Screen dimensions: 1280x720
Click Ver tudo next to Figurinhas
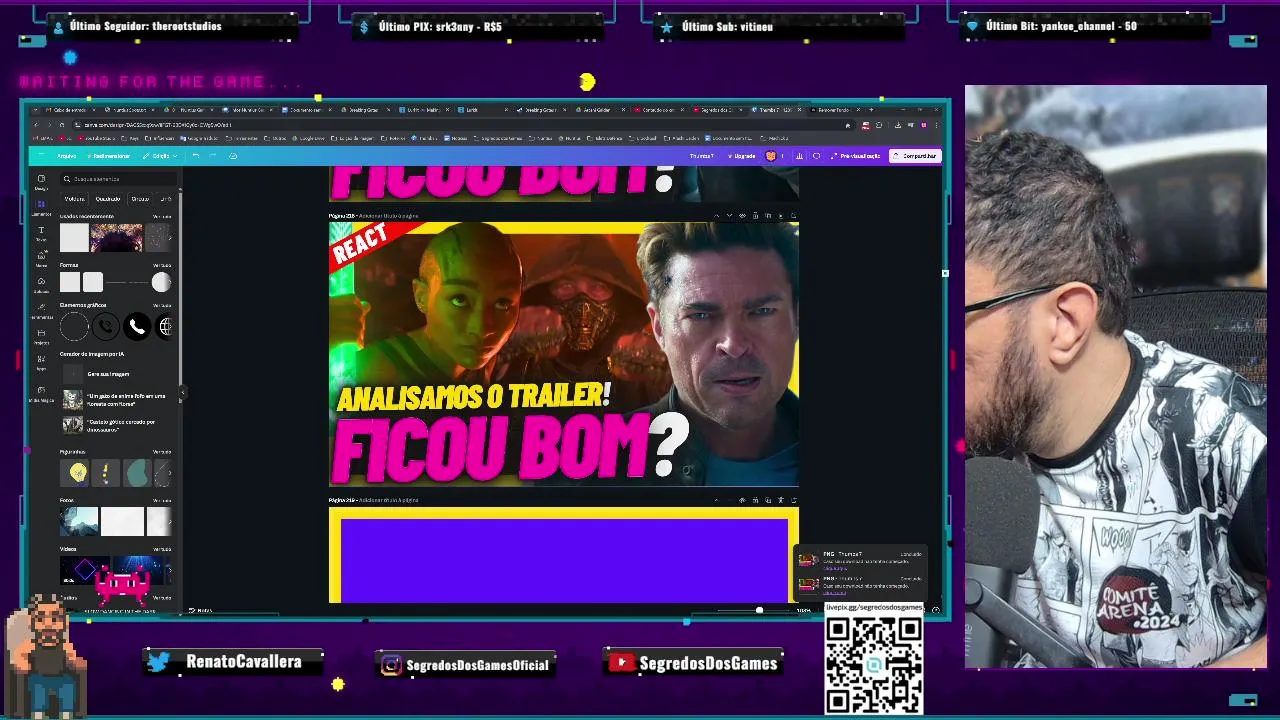[162, 452]
